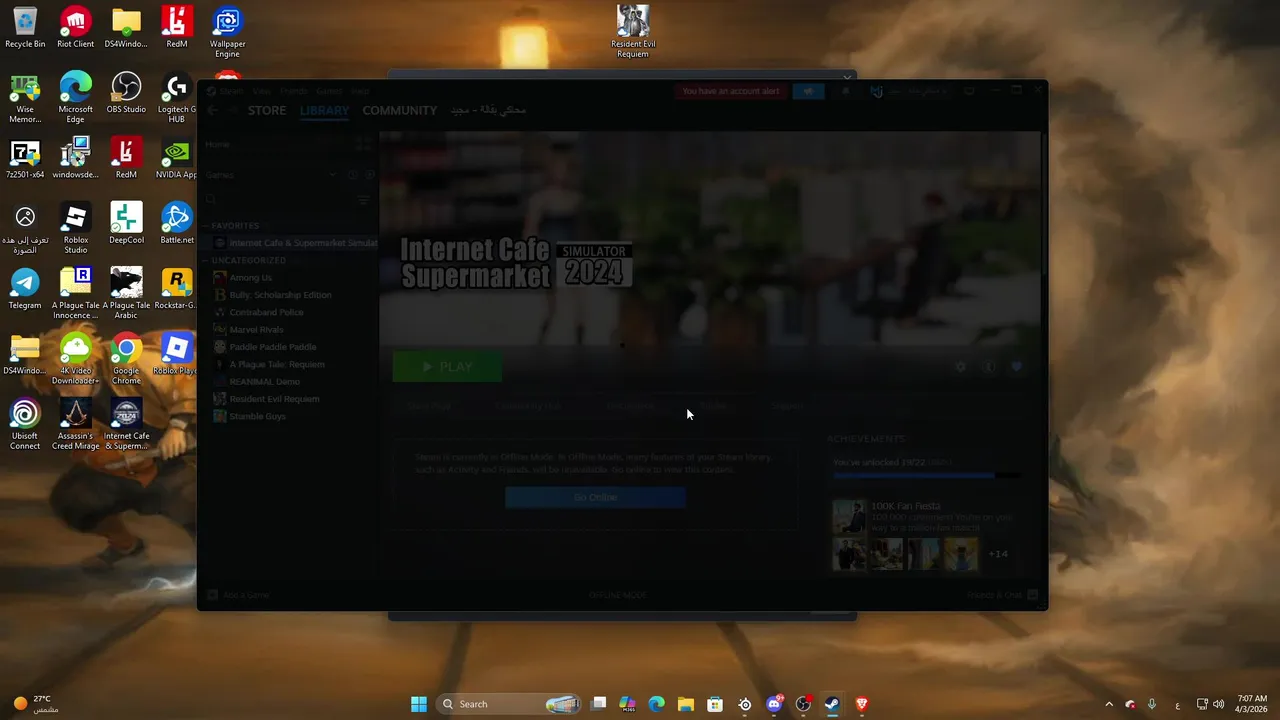
Task: Select the Resident Evil Requiem desktop shortcut
Action: (x=633, y=32)
